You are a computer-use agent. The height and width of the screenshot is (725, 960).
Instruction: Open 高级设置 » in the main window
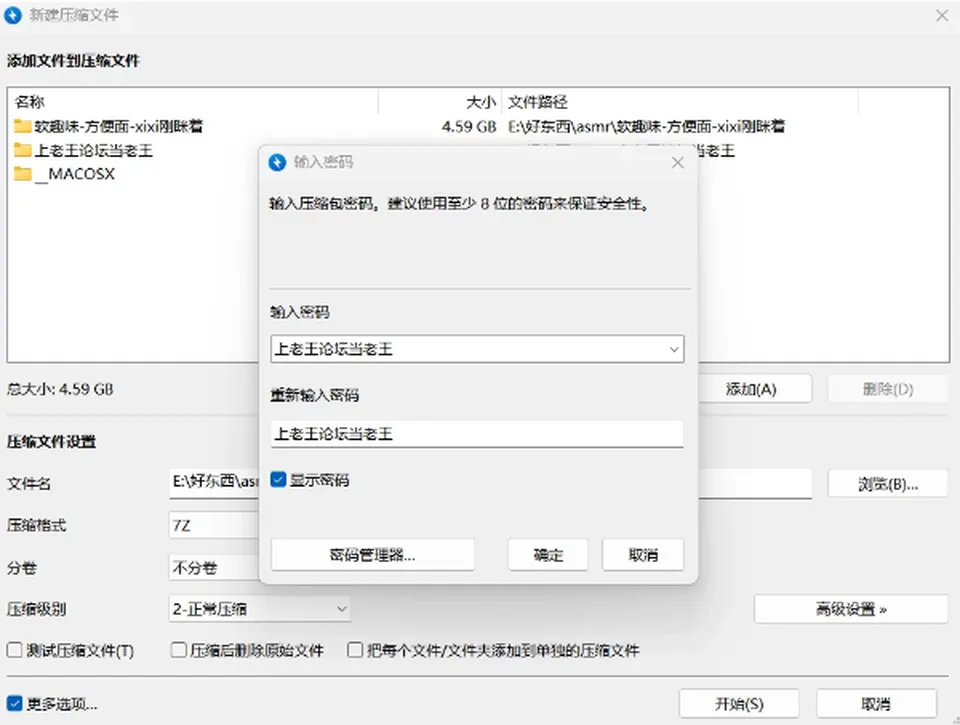(851, 609)
